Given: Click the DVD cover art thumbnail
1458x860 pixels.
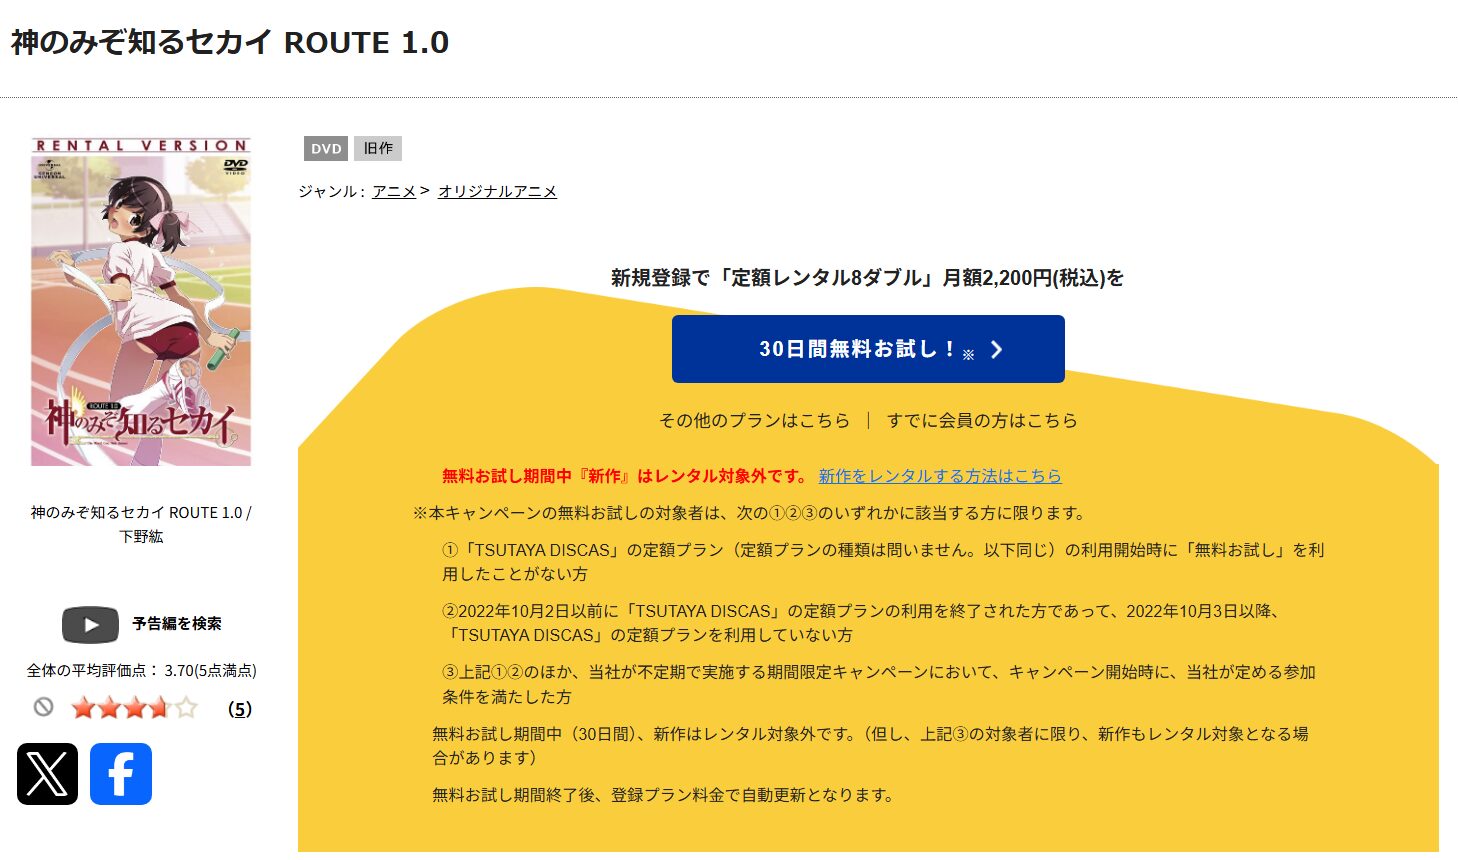Looking at the screenshot, I should click(x=140, y=303).
